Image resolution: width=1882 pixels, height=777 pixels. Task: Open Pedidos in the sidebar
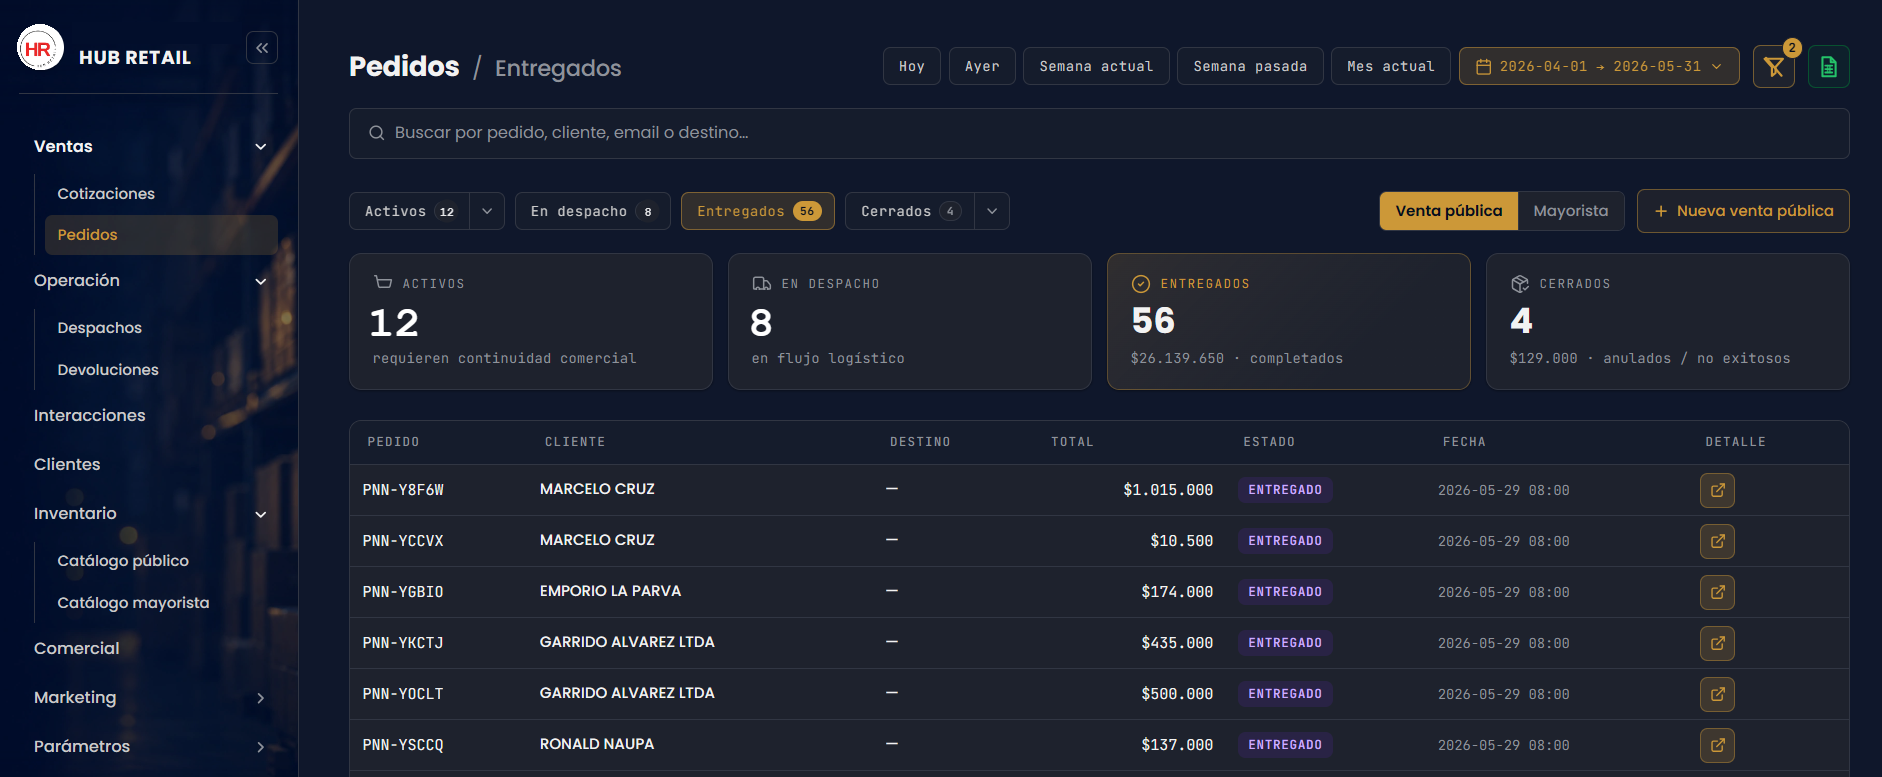click(161, 235)
